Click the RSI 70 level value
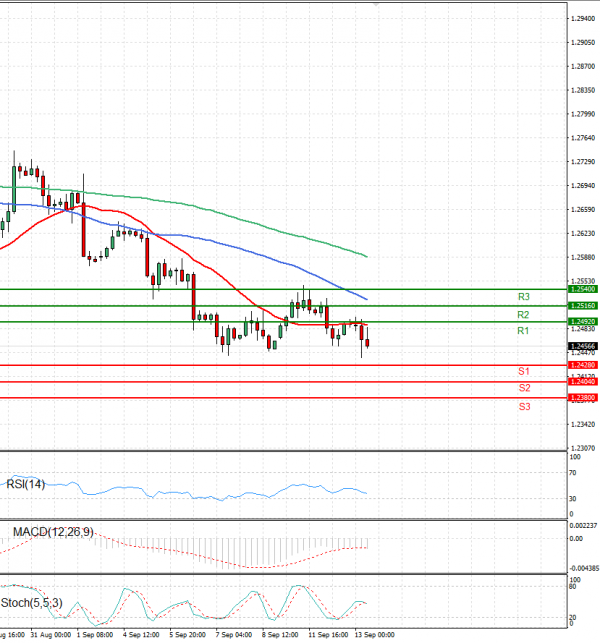The width and height of the screenshot is (600, 643). [x=573, y=473]
